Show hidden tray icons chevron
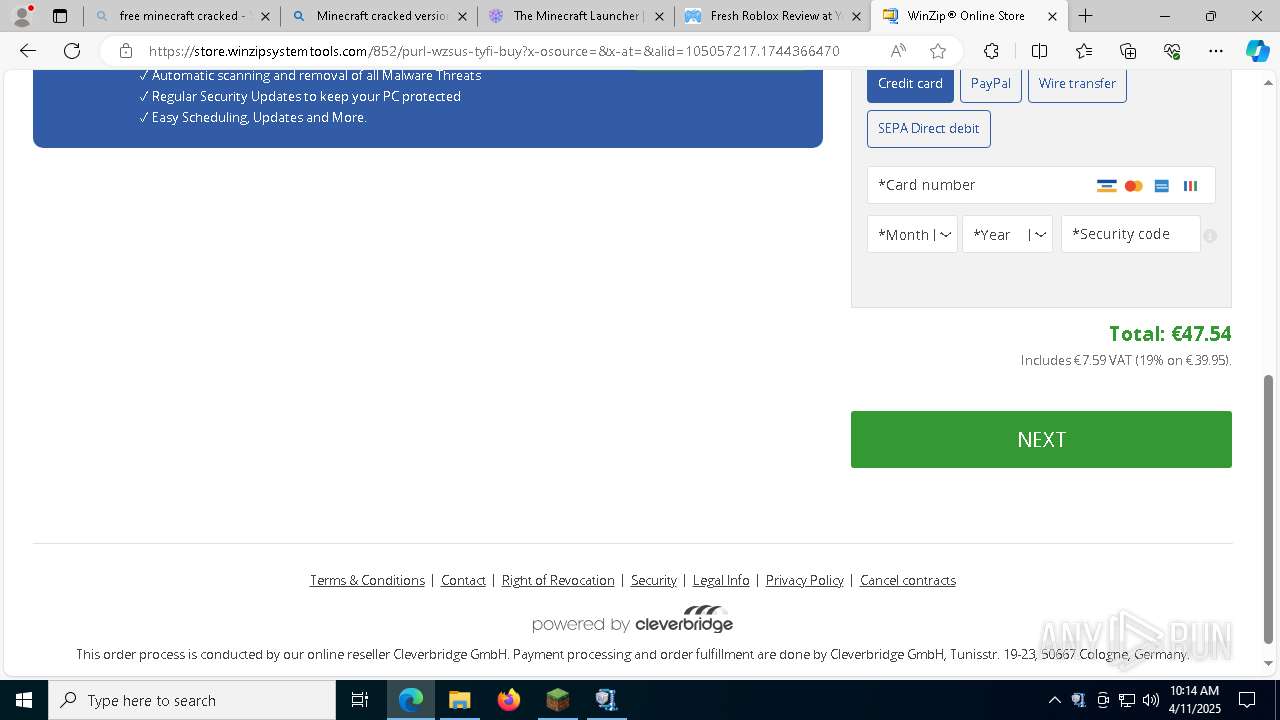The image size is (1280, 720). click(1054, 700)
